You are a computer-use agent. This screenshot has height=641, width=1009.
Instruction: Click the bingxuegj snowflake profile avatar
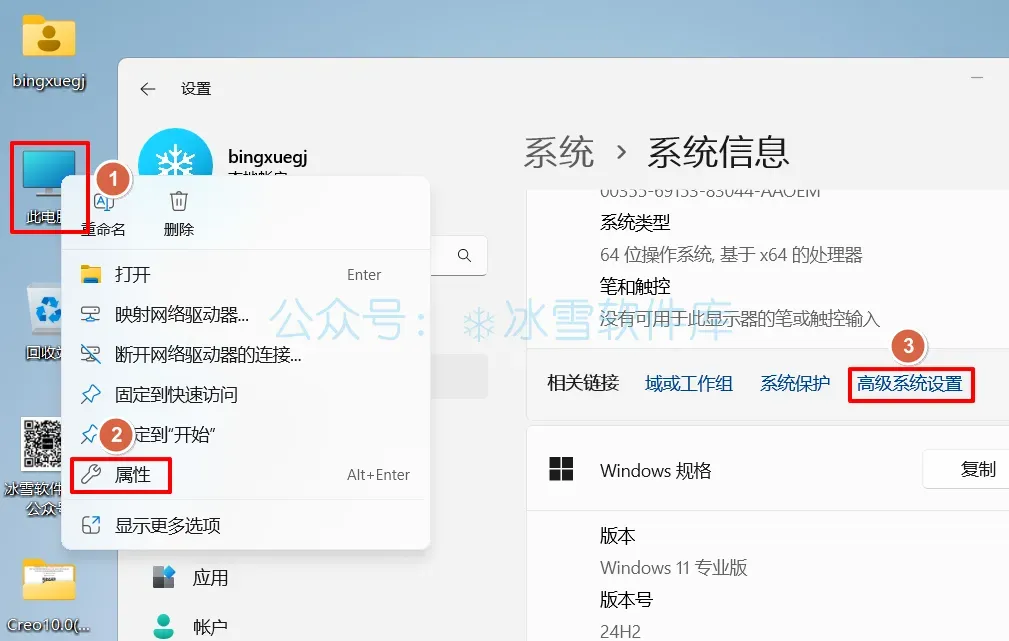pyautogui.click(x=175, y=154)
